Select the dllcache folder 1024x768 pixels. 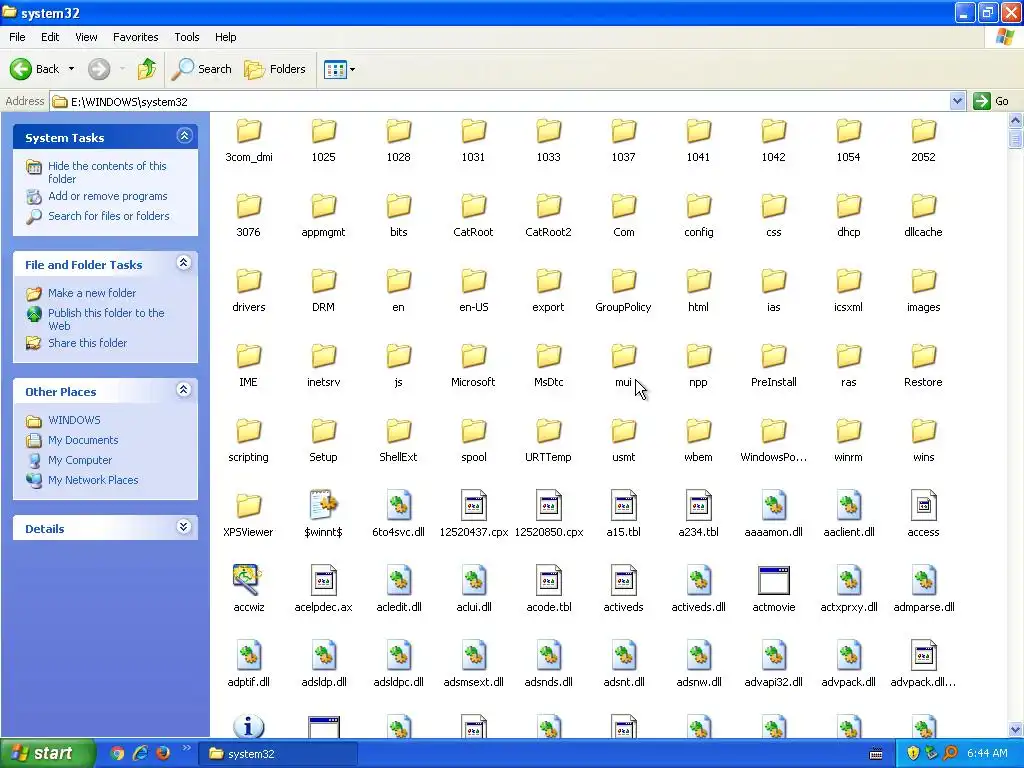pos(923,216)
